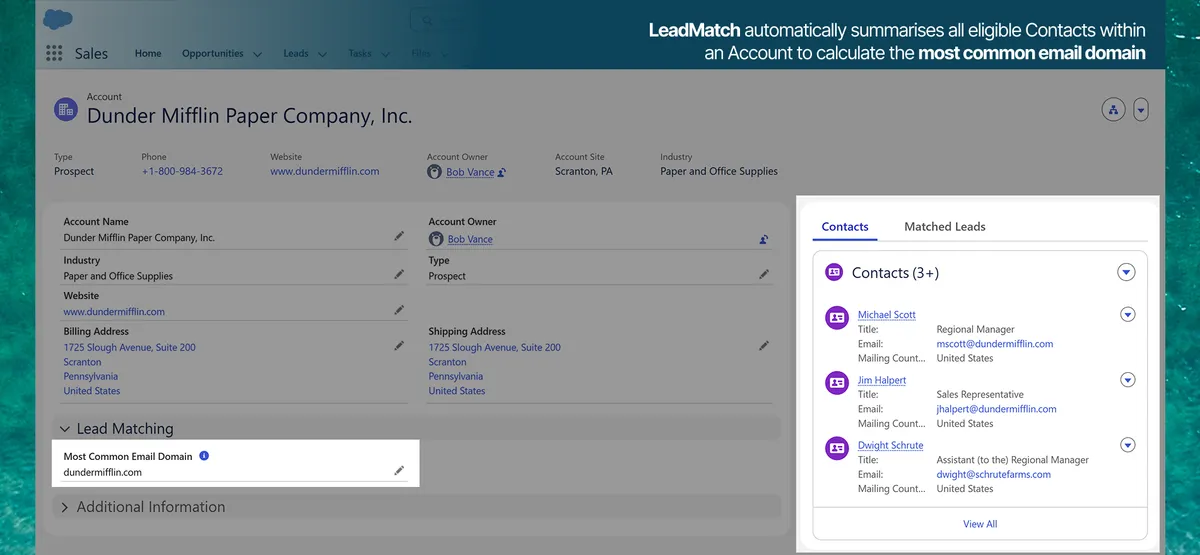Click Sales Representative title text
The height and width of the screenshot is (555, 1200).
point(980,394)
